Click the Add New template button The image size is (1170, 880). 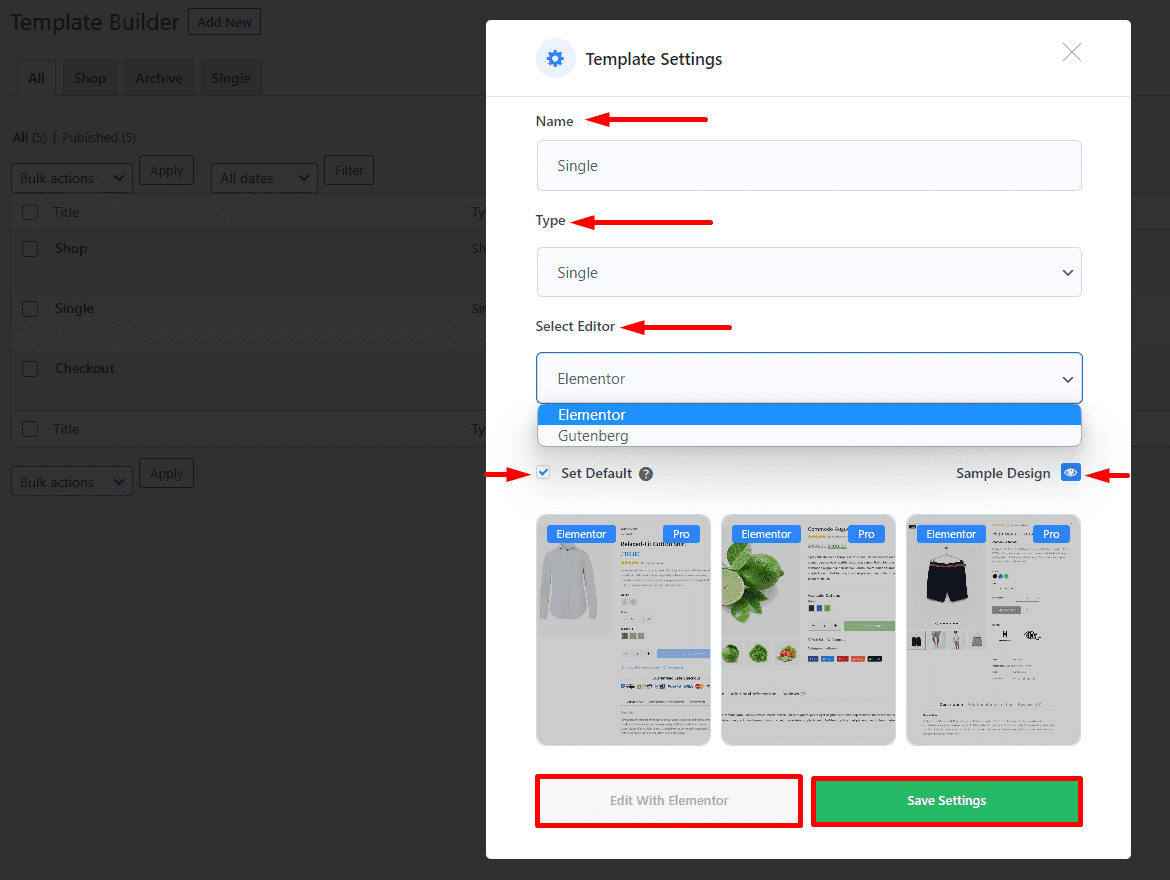224,22
